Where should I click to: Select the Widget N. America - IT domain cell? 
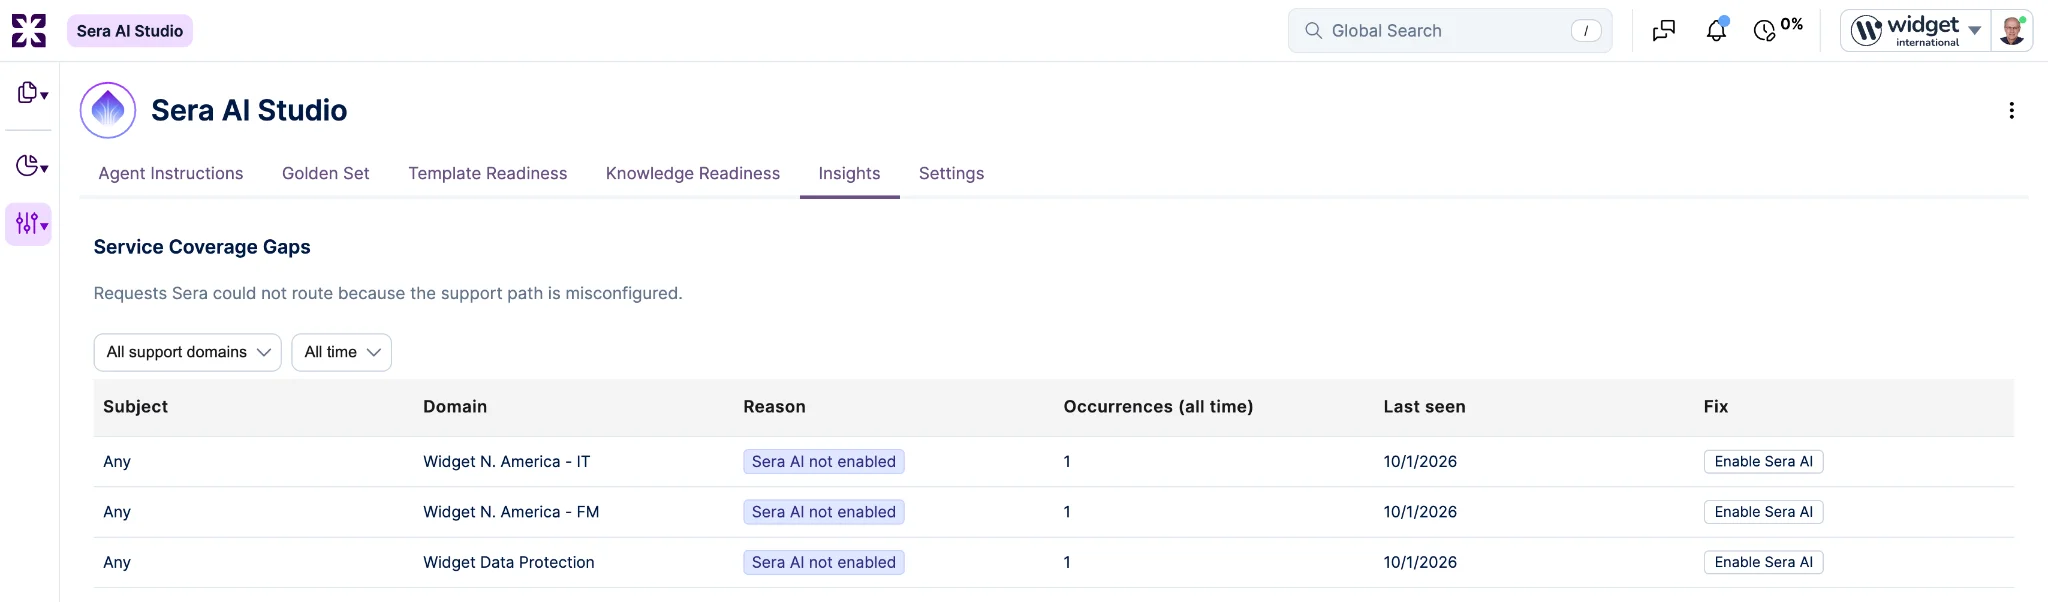pyautogui.click(x=507, y=462)
